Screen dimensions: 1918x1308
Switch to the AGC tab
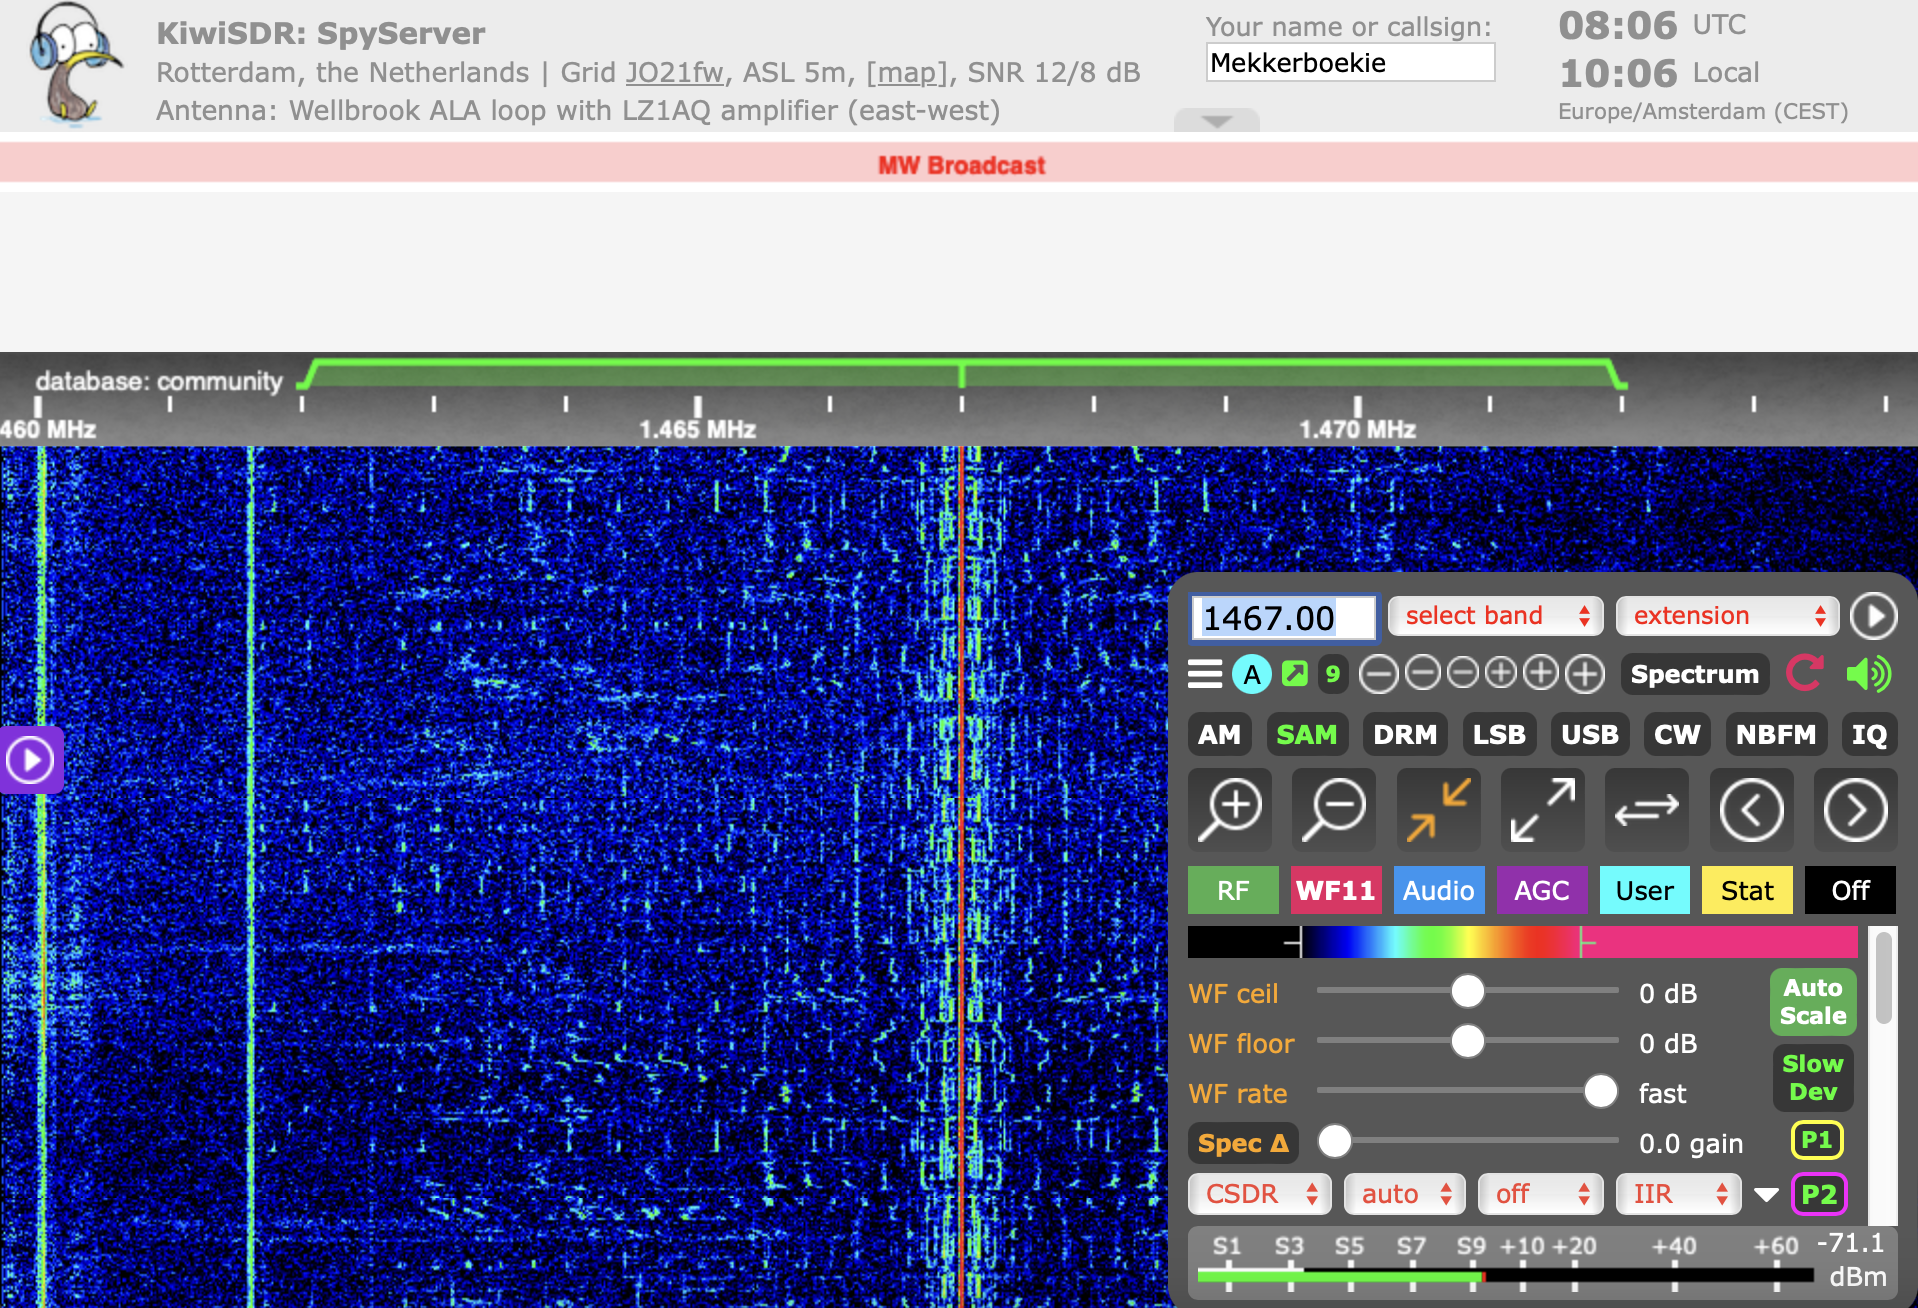click(x=1541, y=890)
